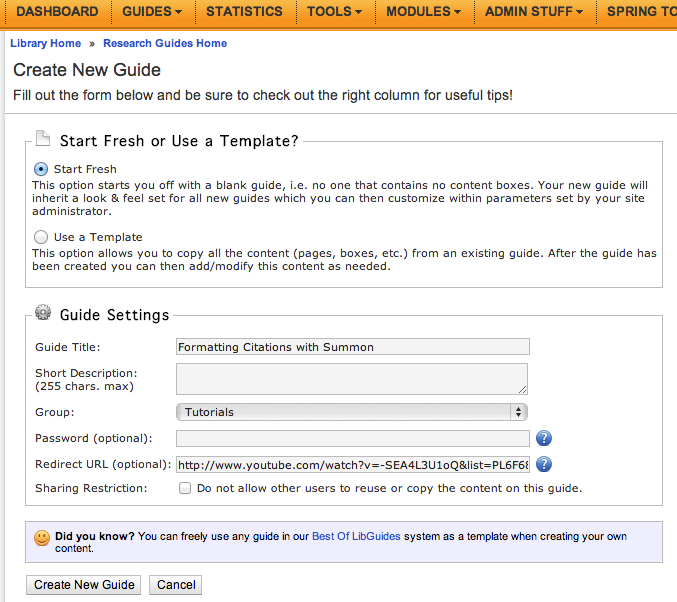The image size is (677, 602).
Task: Open the Admin Stuff menu
Action: click(535, 12)
